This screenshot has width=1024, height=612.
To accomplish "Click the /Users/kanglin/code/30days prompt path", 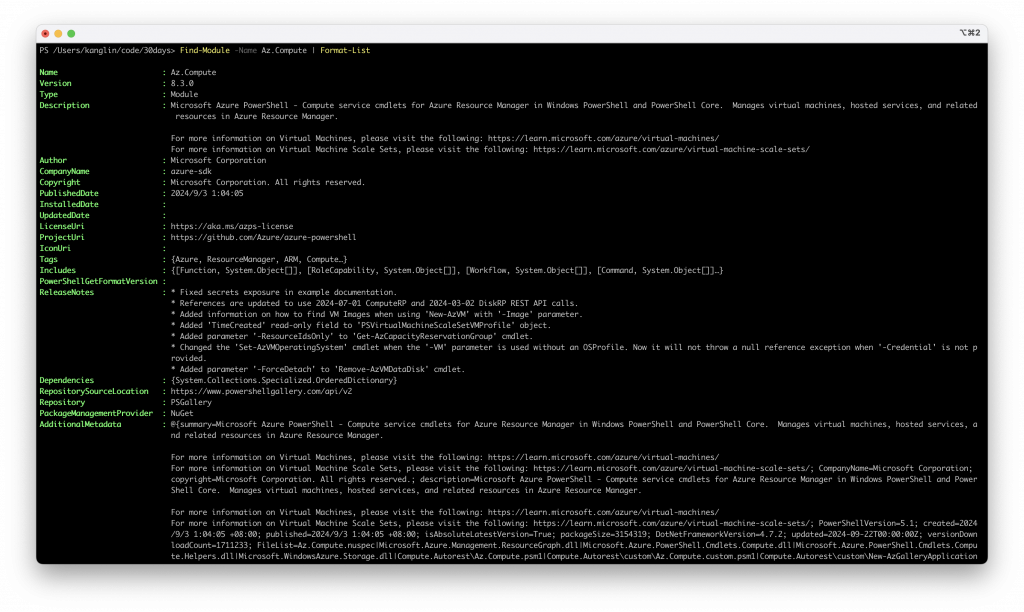I will [112, 50].
